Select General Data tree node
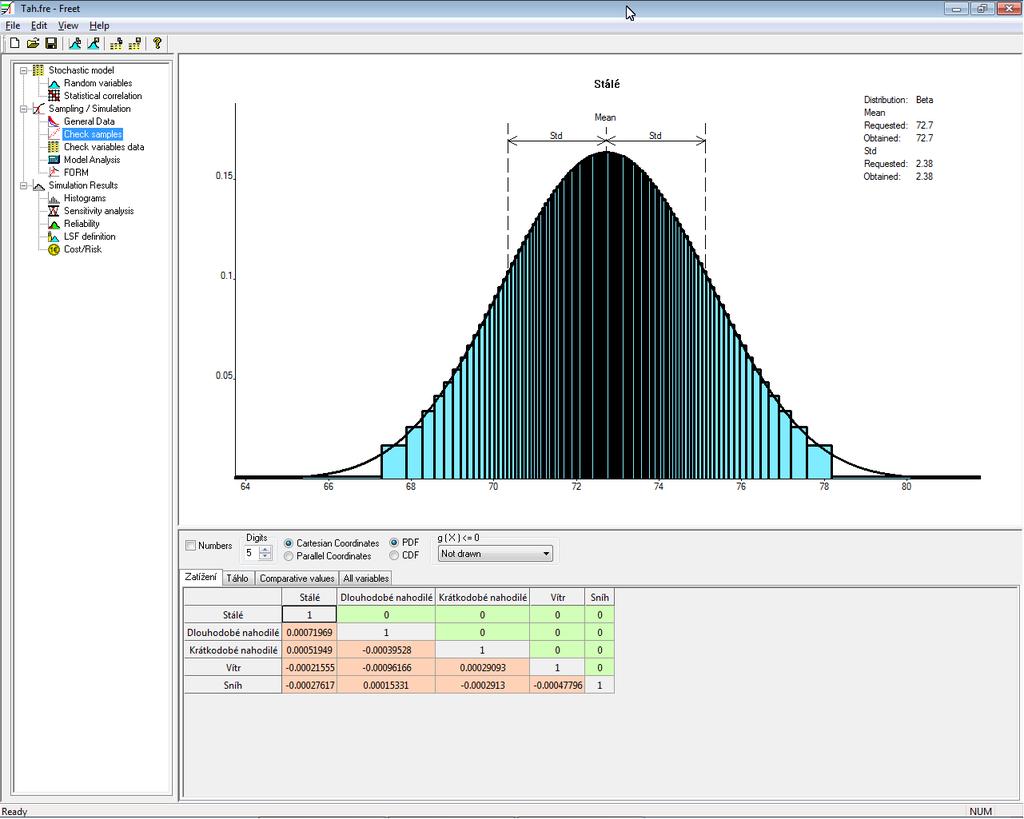 pos(89,121)
